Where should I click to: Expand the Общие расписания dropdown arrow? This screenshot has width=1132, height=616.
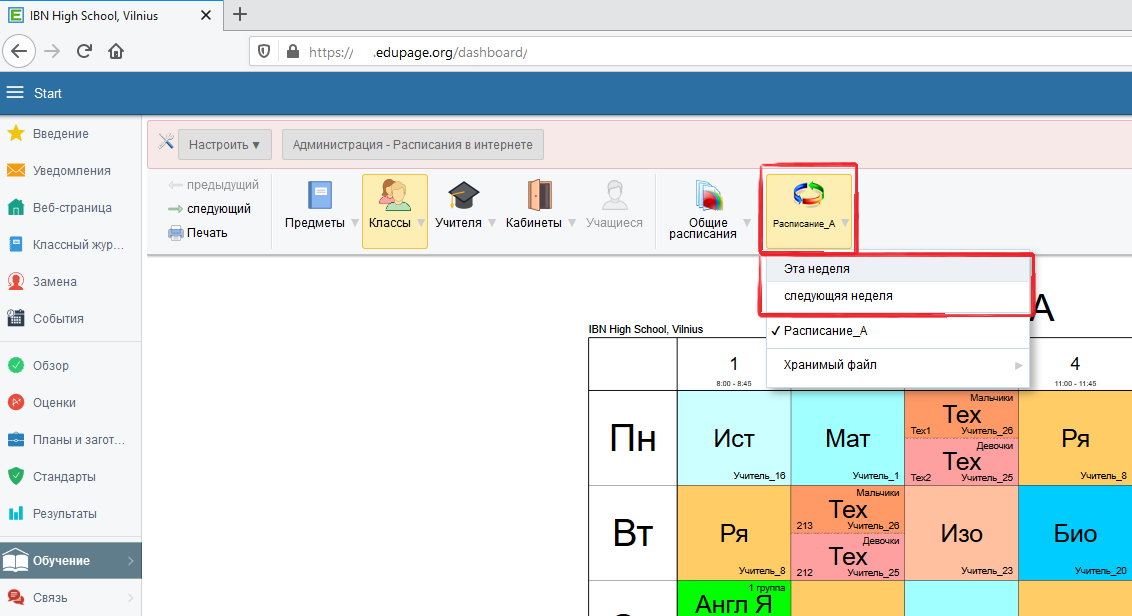pos(747,222)
